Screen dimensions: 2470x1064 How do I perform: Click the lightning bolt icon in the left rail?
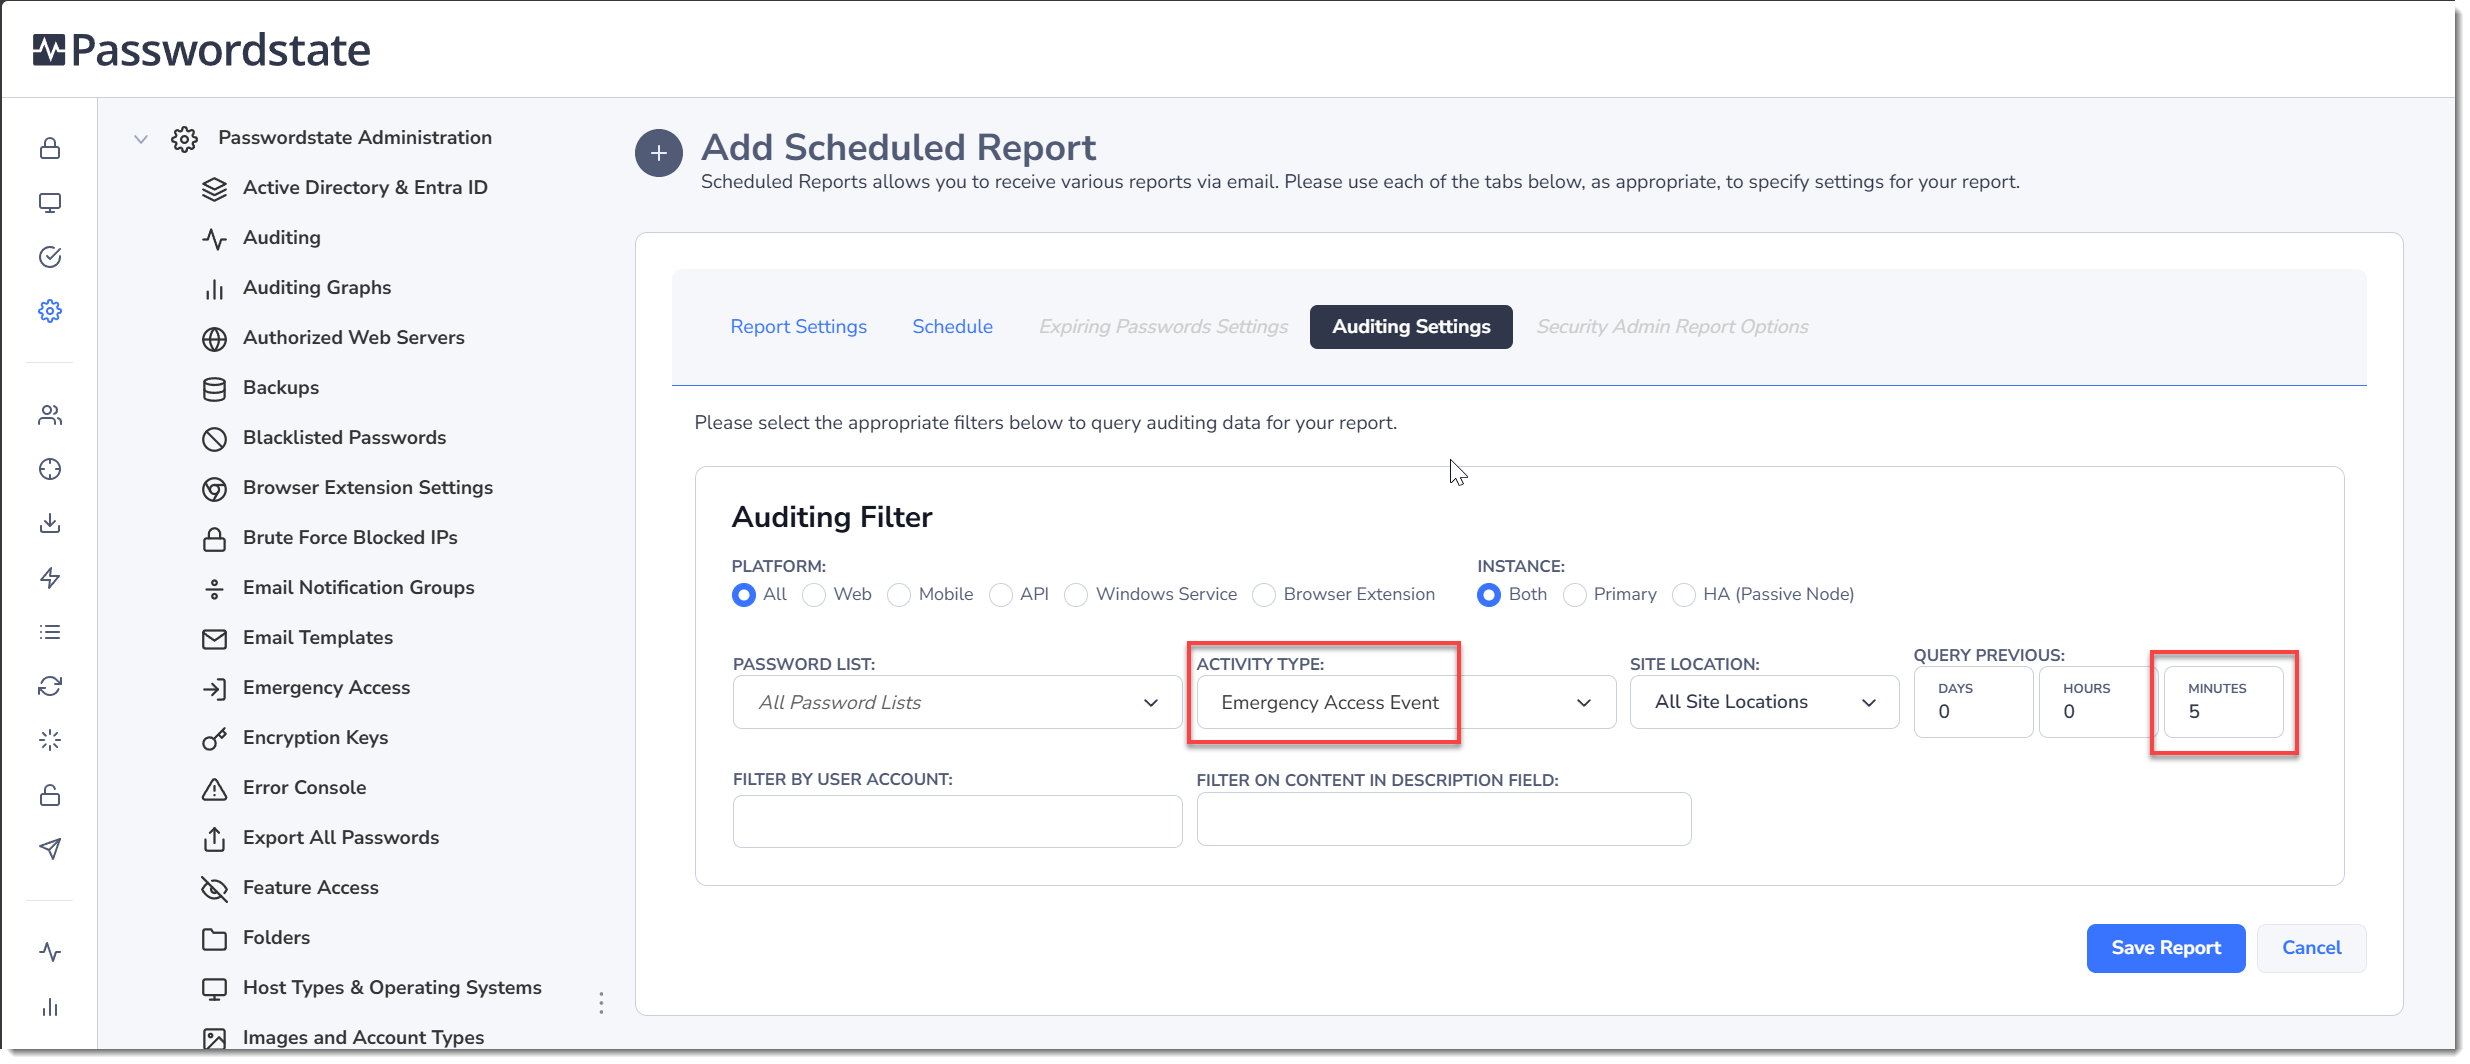pyautogui.click(x=50, y=578)
